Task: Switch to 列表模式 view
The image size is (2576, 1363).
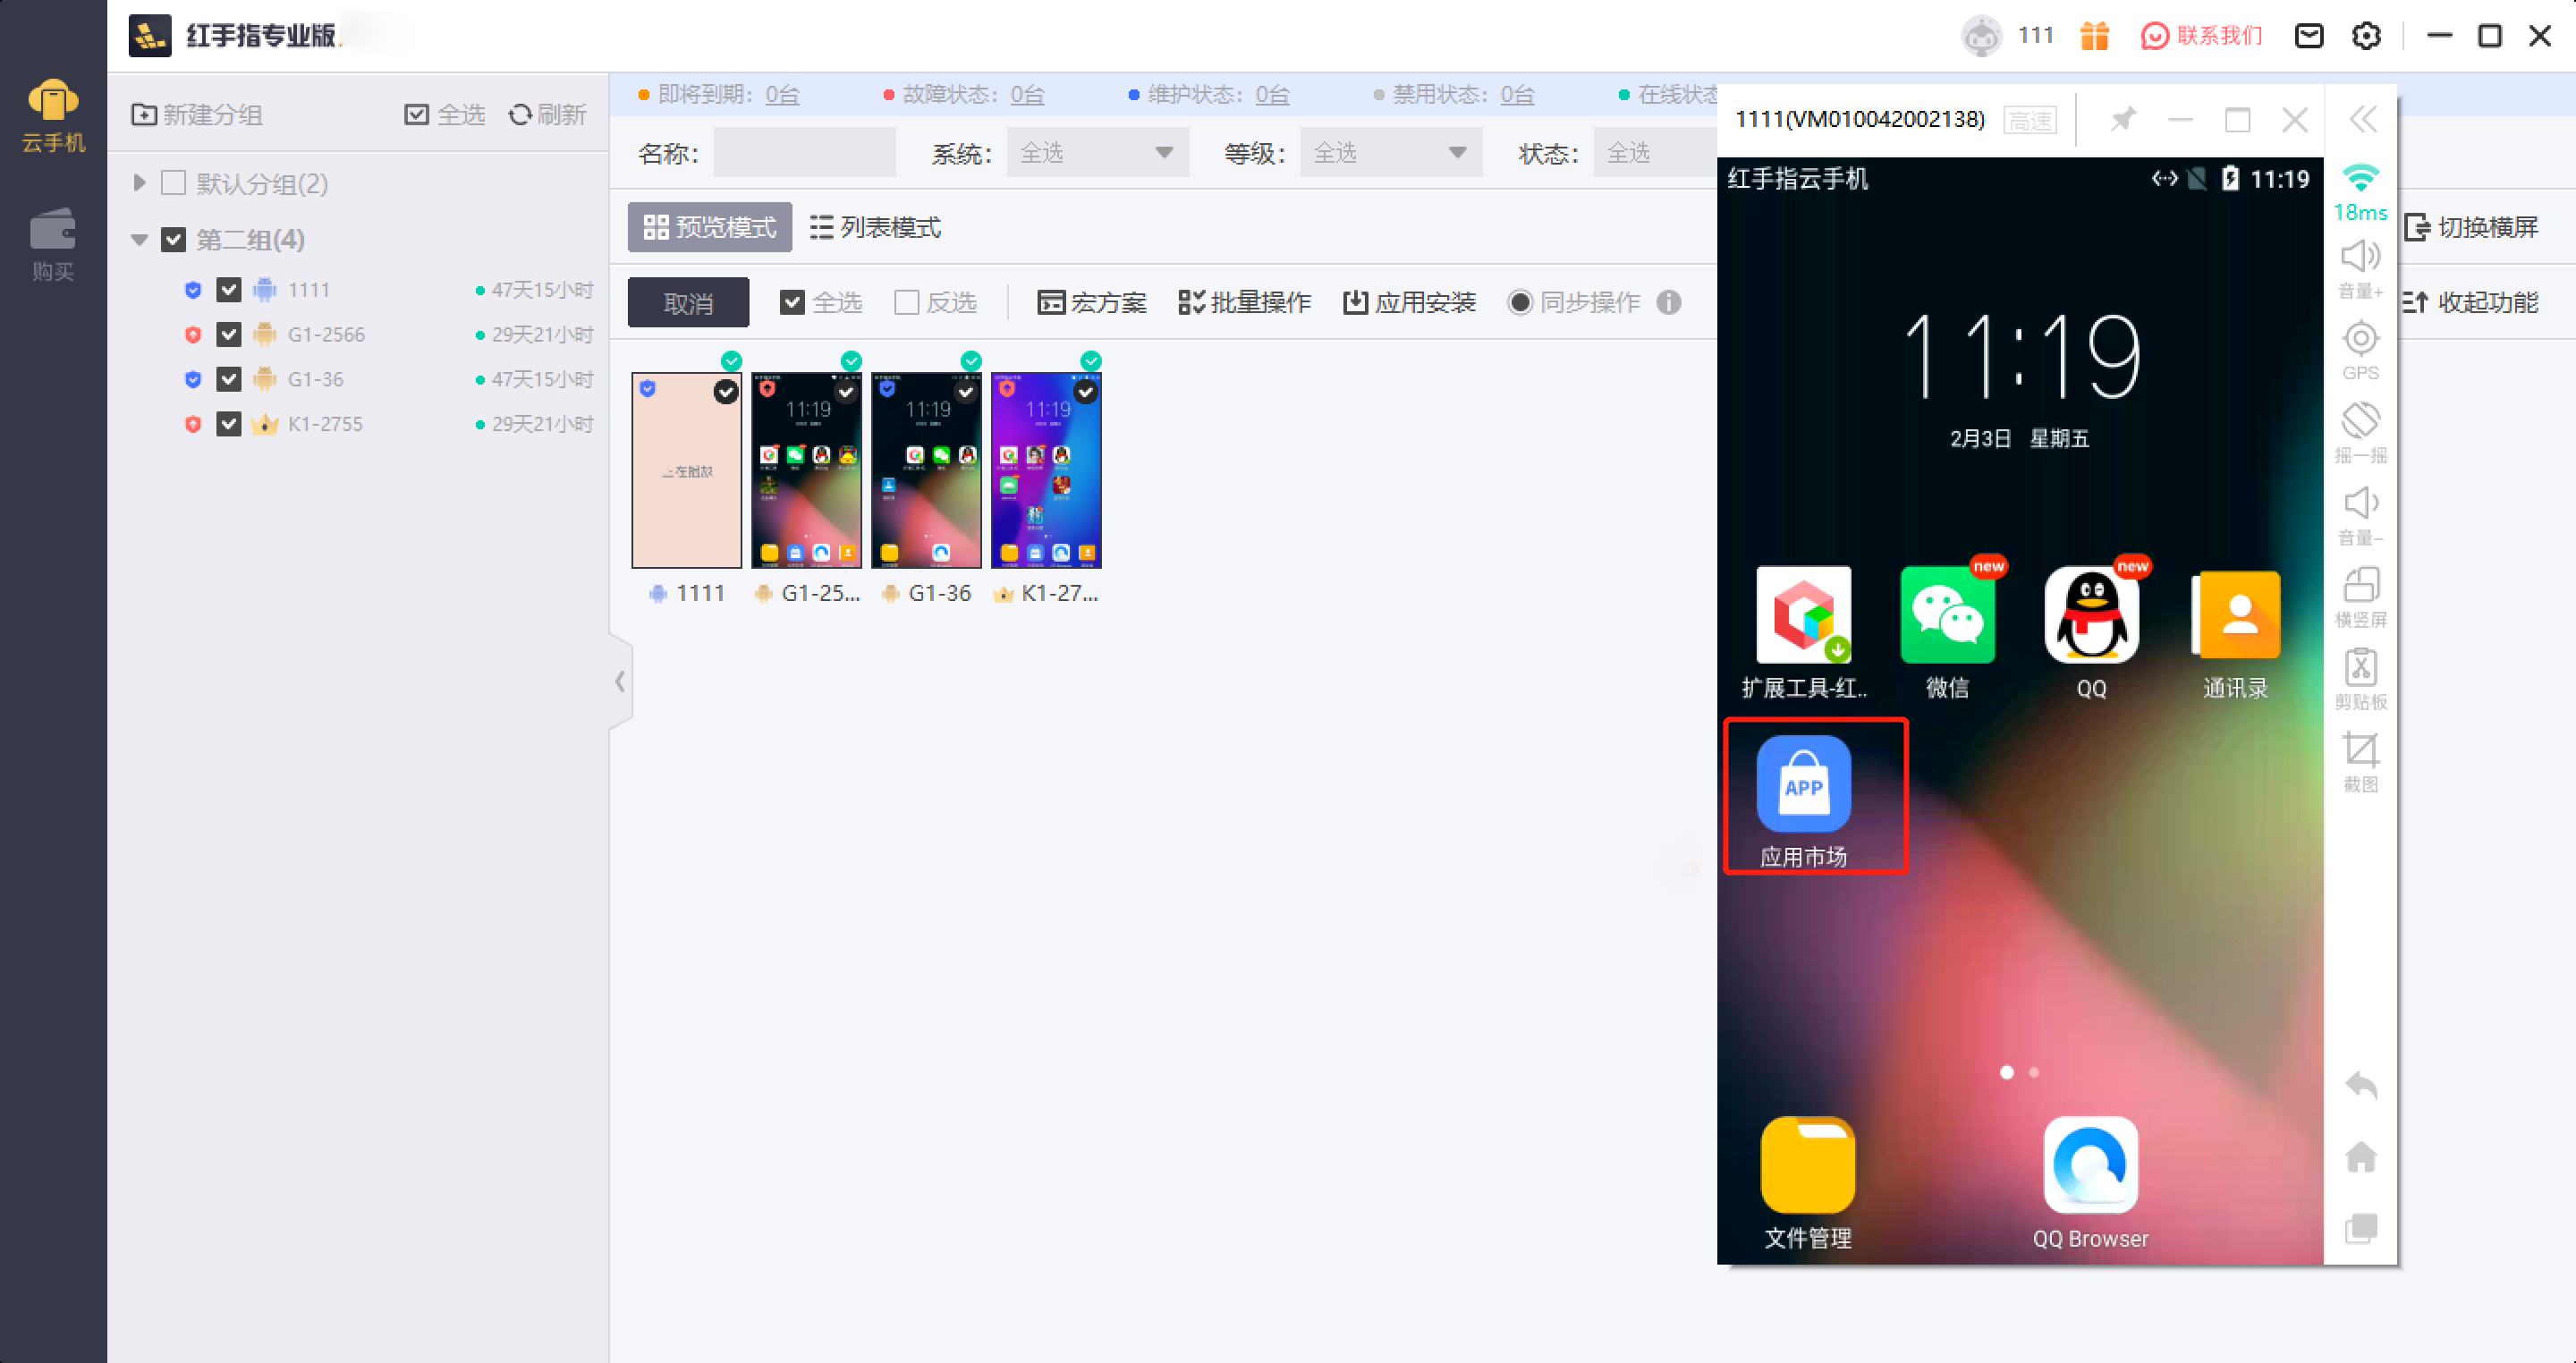Action: [875, 228]
